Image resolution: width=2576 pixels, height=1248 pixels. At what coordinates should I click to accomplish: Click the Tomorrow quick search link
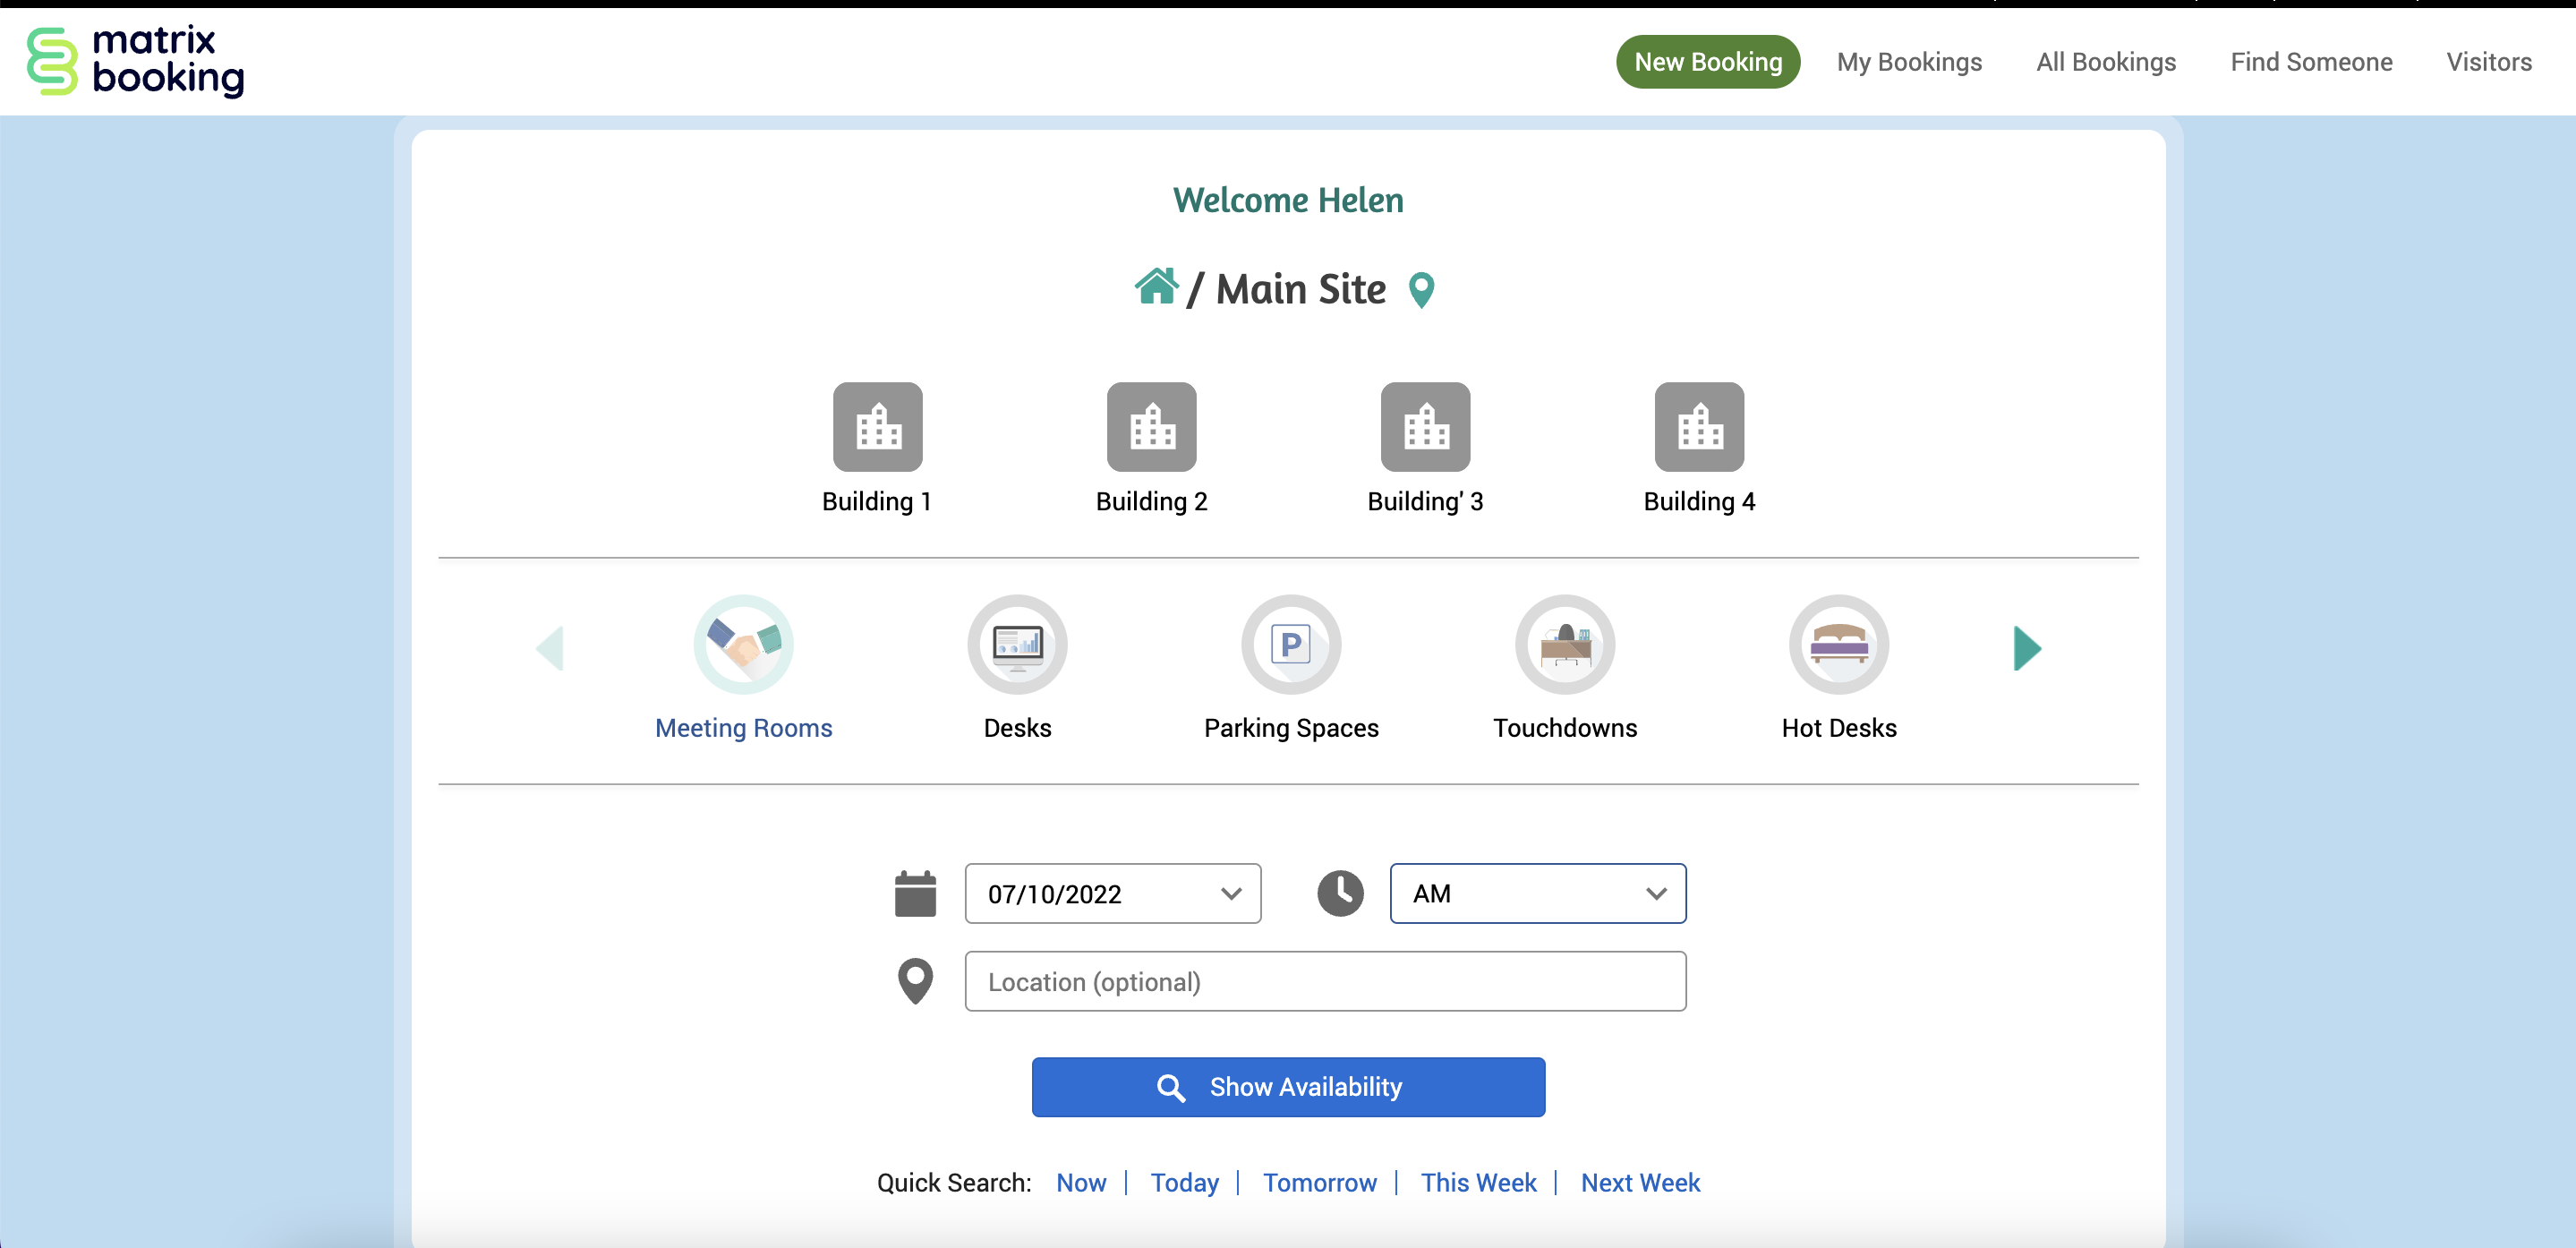pos(1319,1182)
